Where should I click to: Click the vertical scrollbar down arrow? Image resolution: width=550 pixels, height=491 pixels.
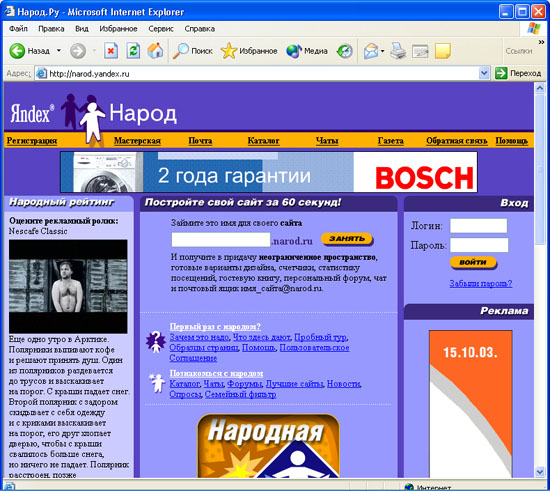[540, 472]
